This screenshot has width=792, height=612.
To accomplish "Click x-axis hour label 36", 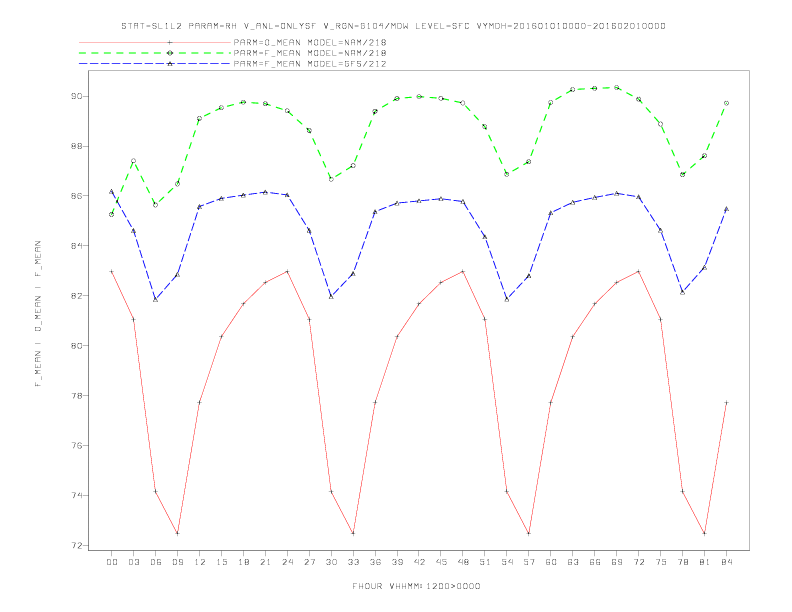I will click(x=375, y=562).
